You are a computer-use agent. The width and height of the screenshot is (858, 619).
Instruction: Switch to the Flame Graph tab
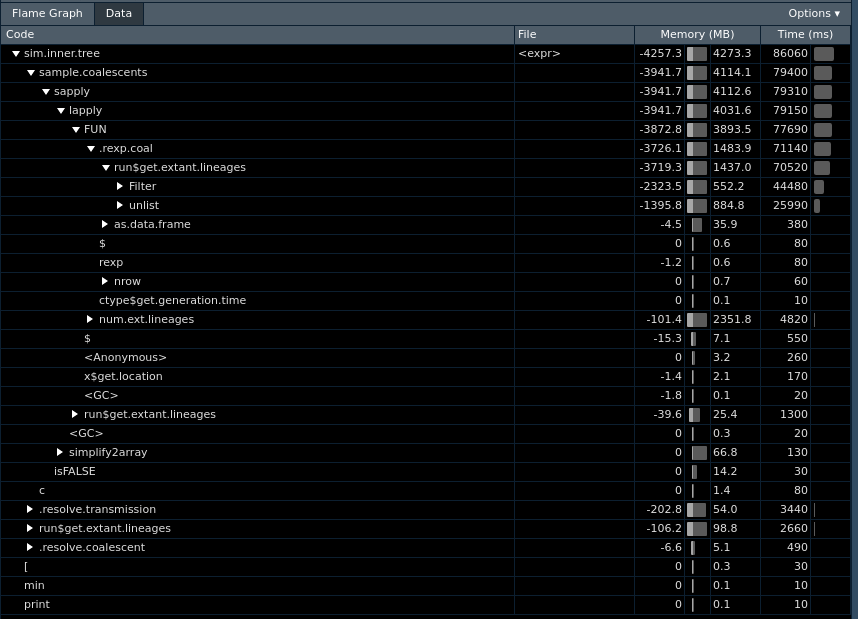click(x=47, y=13)
